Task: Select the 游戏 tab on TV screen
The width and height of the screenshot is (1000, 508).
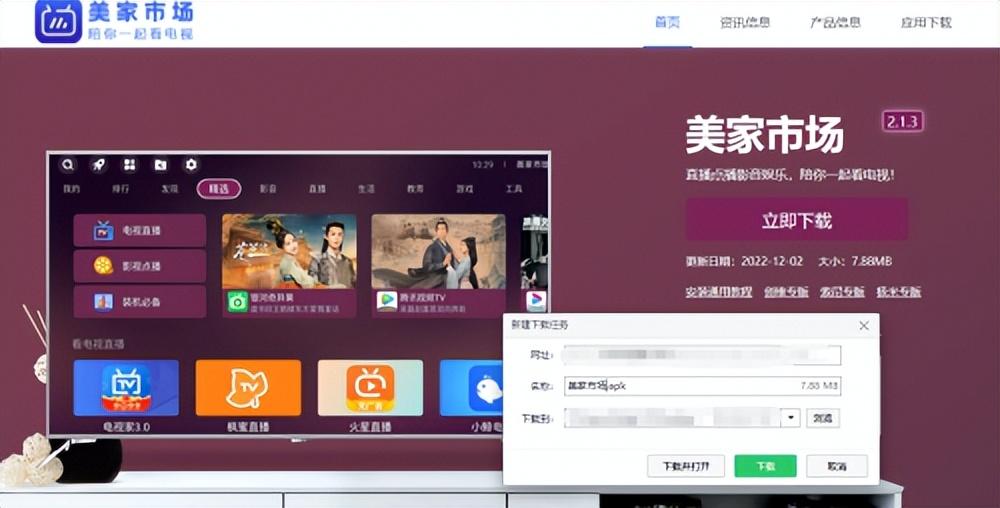Action: point(465,189)
